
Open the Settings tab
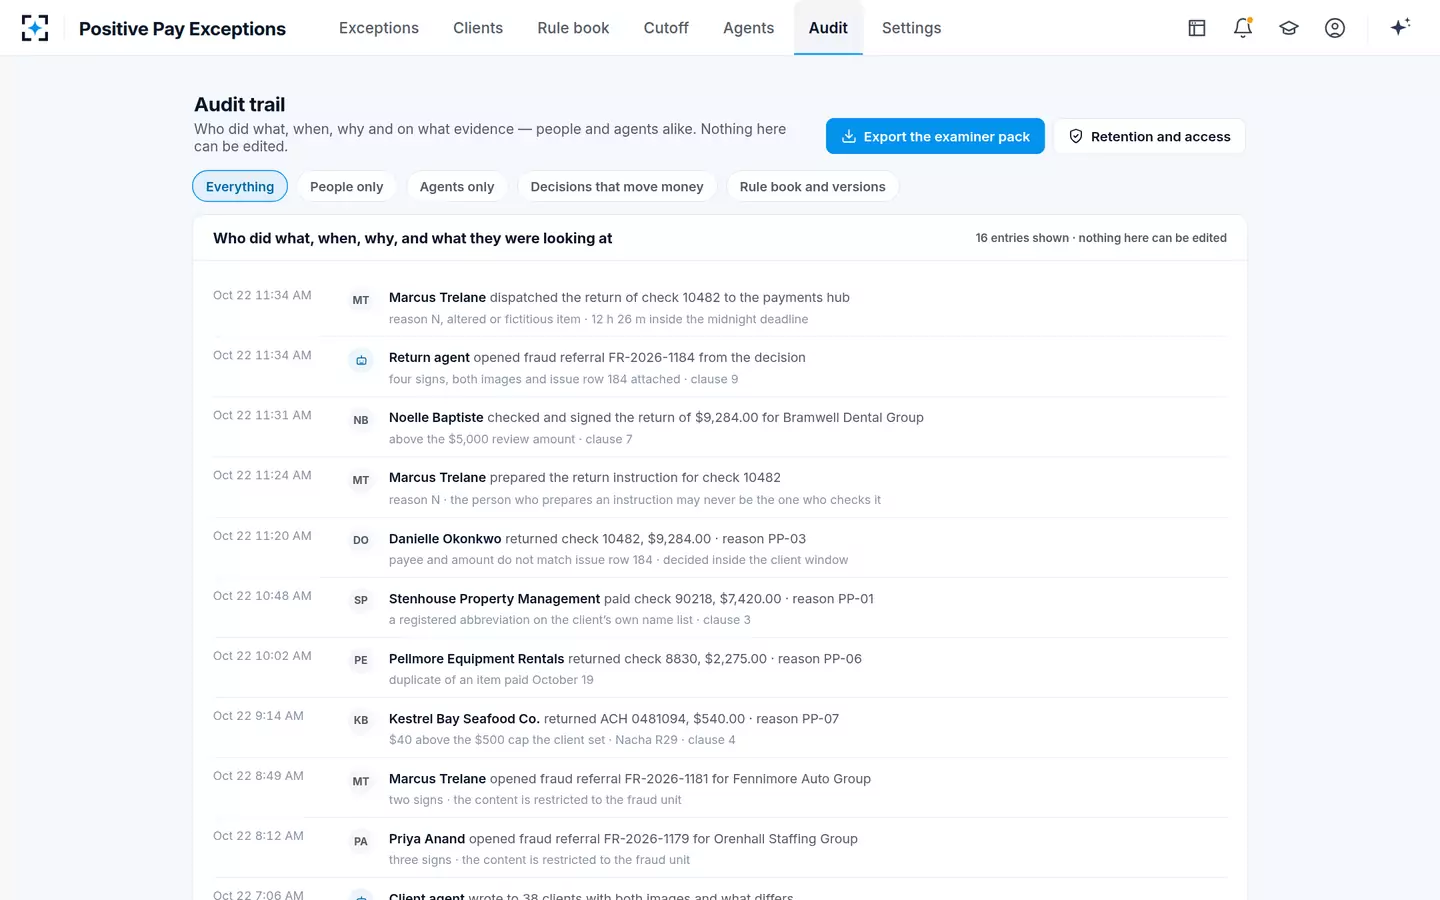tap(912, 28)
